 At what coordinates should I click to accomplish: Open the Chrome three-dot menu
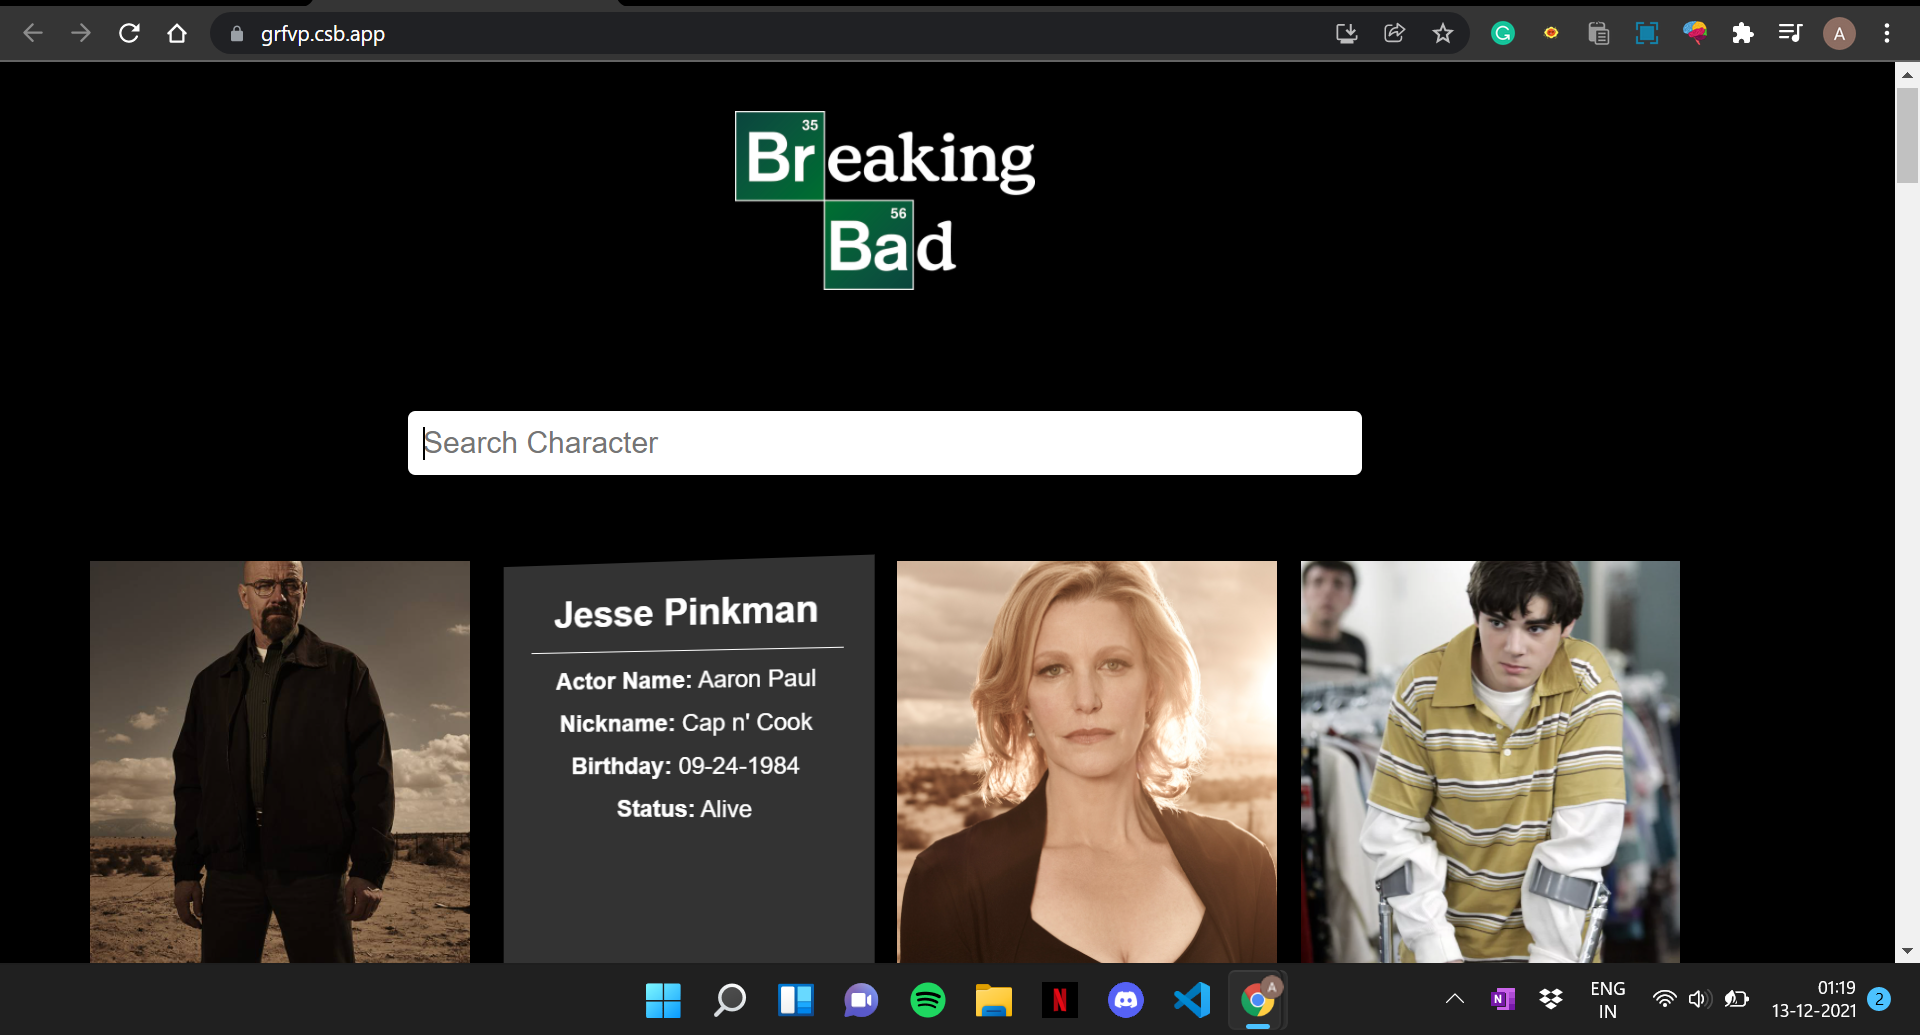tap(1887, 33)
